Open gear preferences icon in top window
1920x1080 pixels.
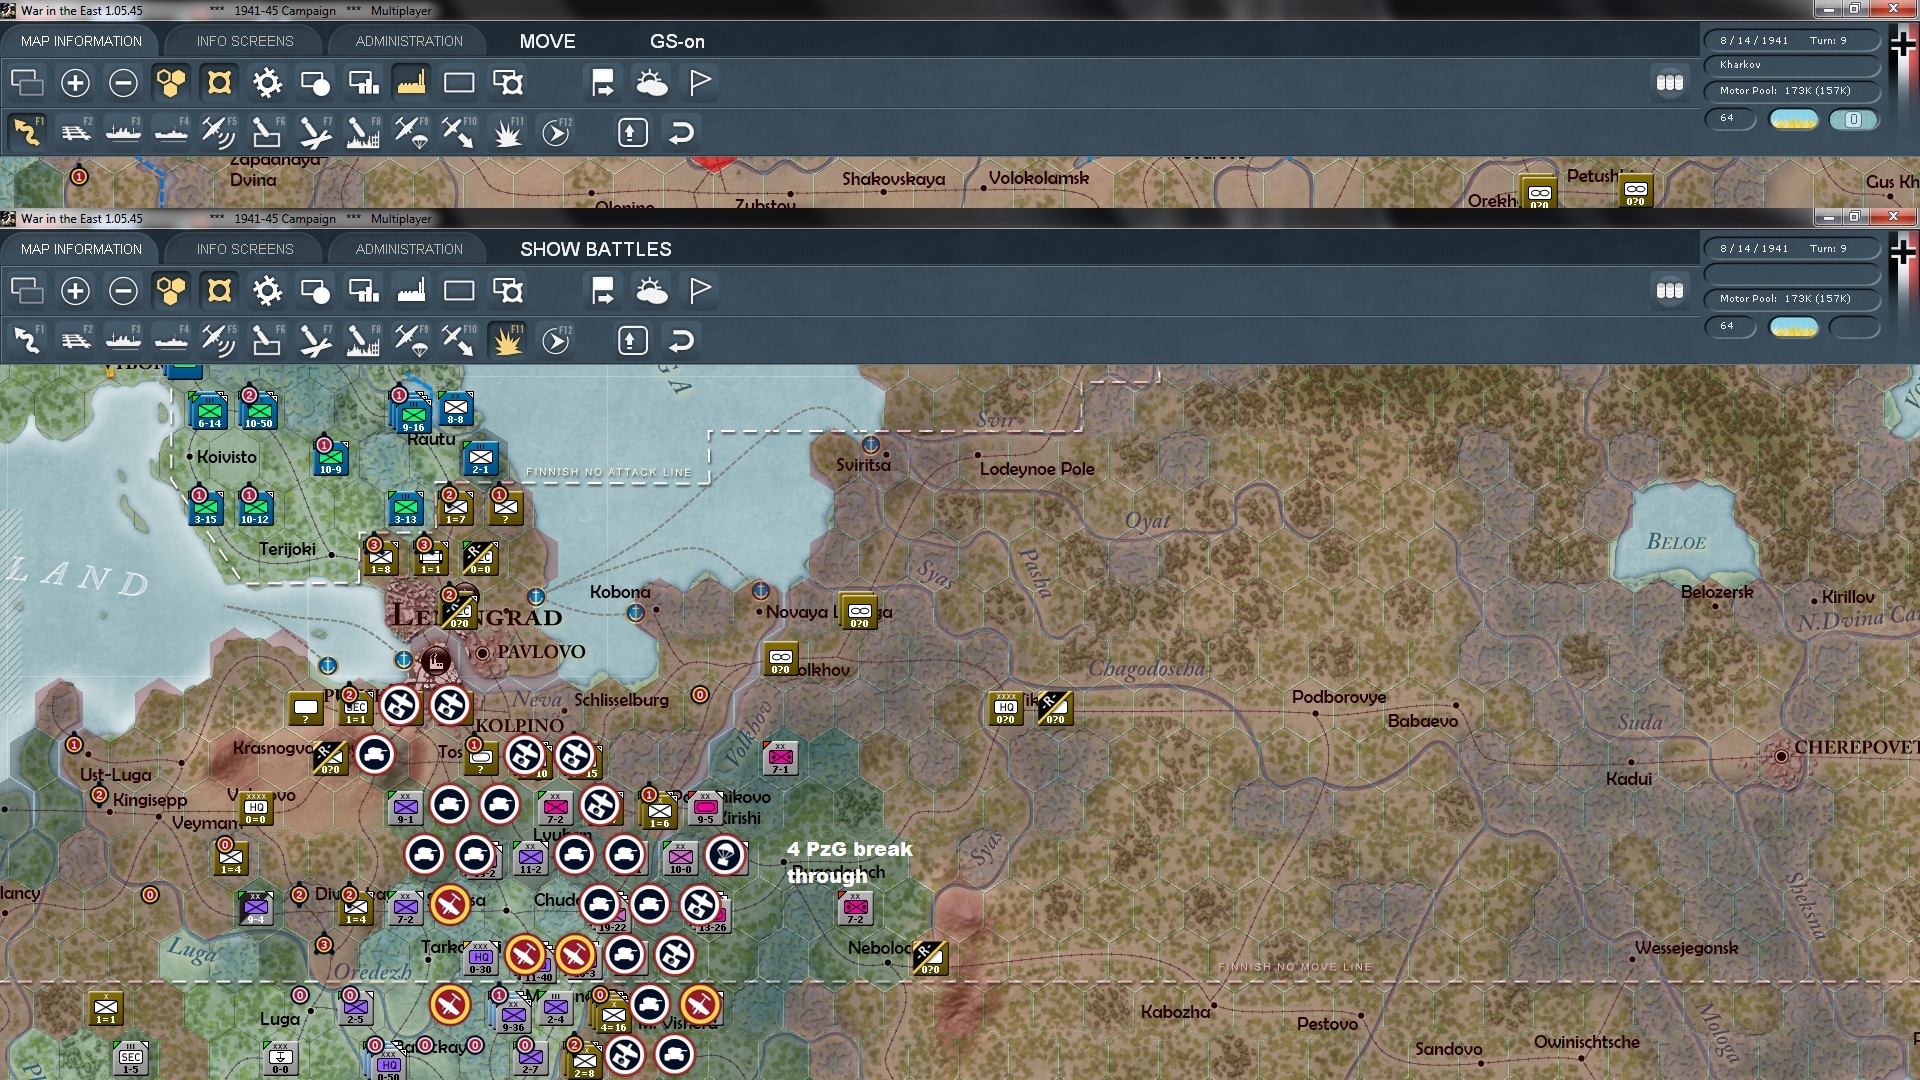(x=267, y=83)
